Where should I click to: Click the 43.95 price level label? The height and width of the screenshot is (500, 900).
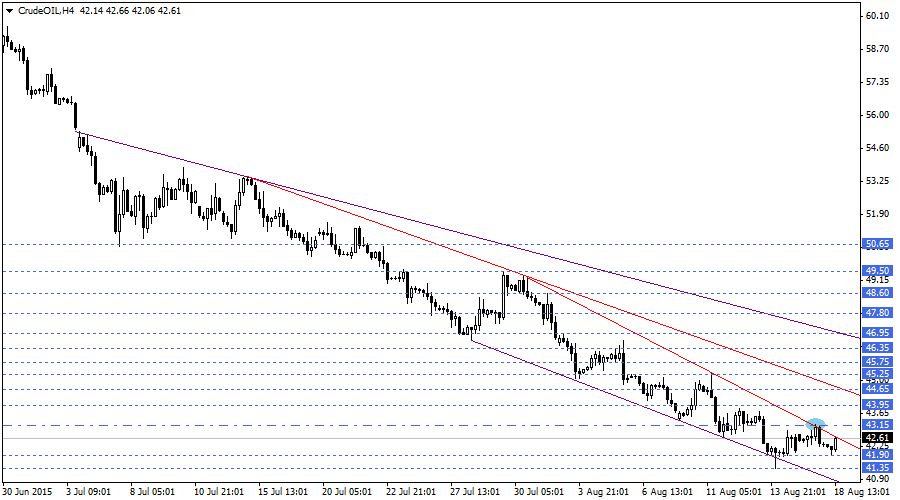point(878,404)
